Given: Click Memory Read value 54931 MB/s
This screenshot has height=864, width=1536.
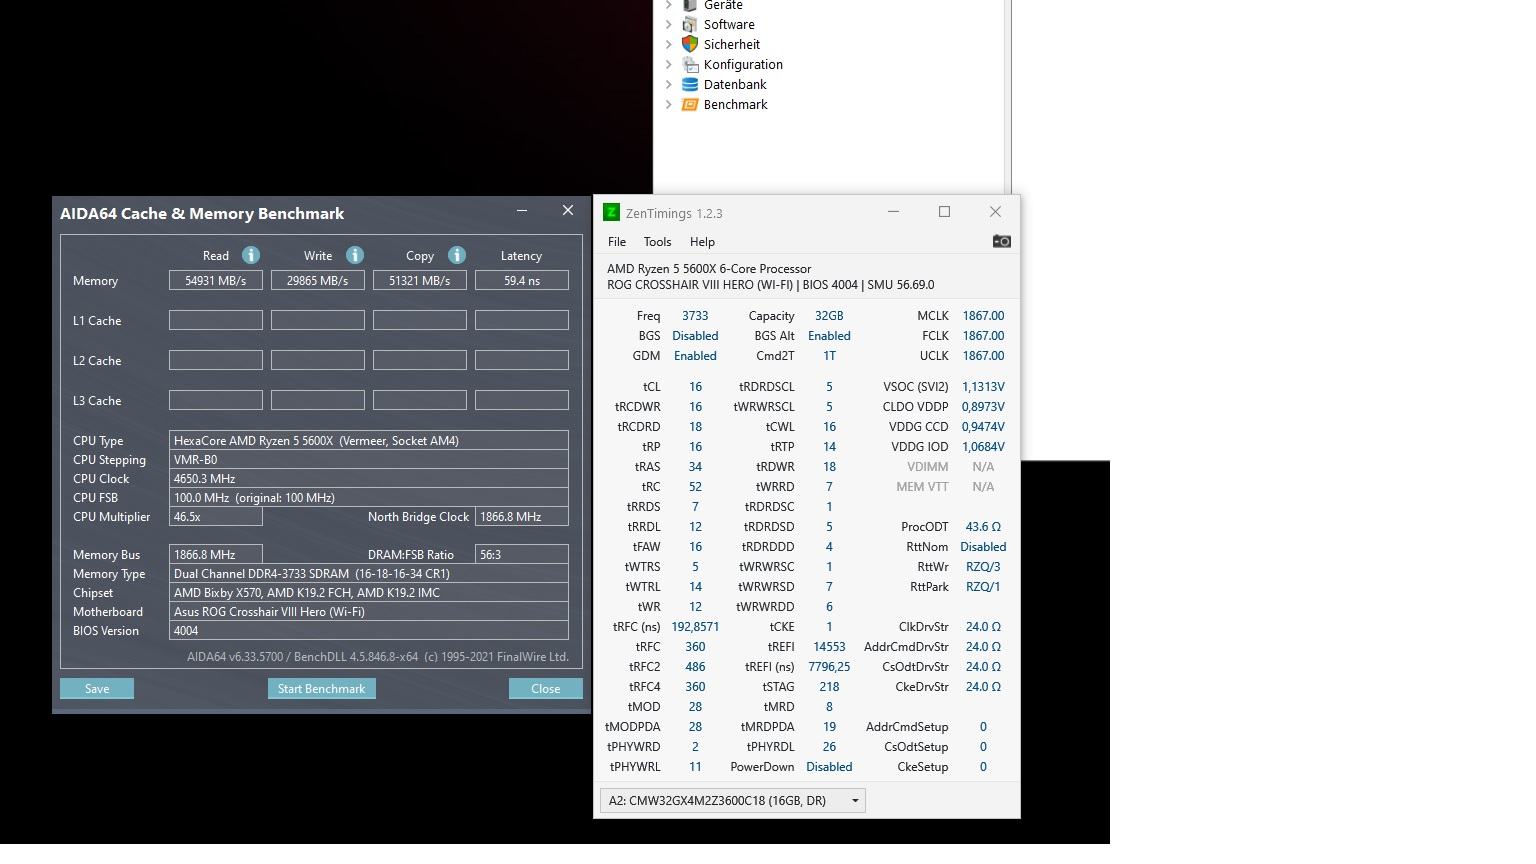Looking at the screenshot, I should point(216,280).
